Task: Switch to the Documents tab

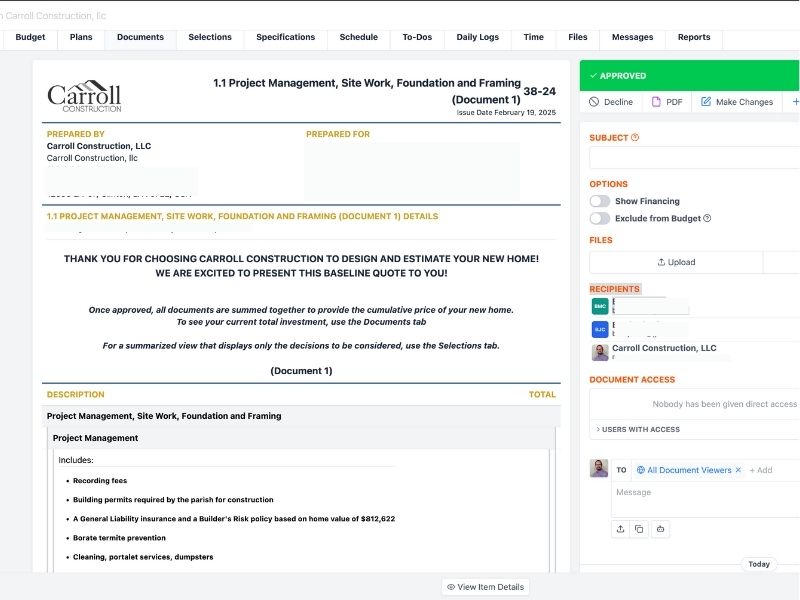Action: (140, 37)
